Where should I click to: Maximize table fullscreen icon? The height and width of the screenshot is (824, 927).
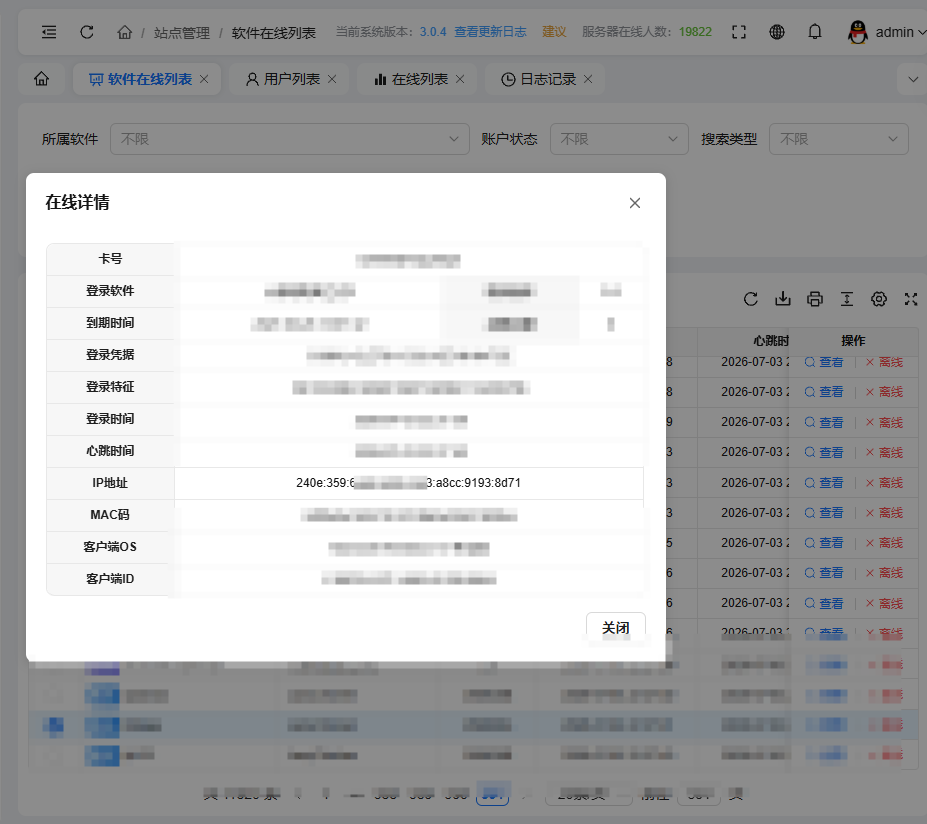tap(911, 299)
